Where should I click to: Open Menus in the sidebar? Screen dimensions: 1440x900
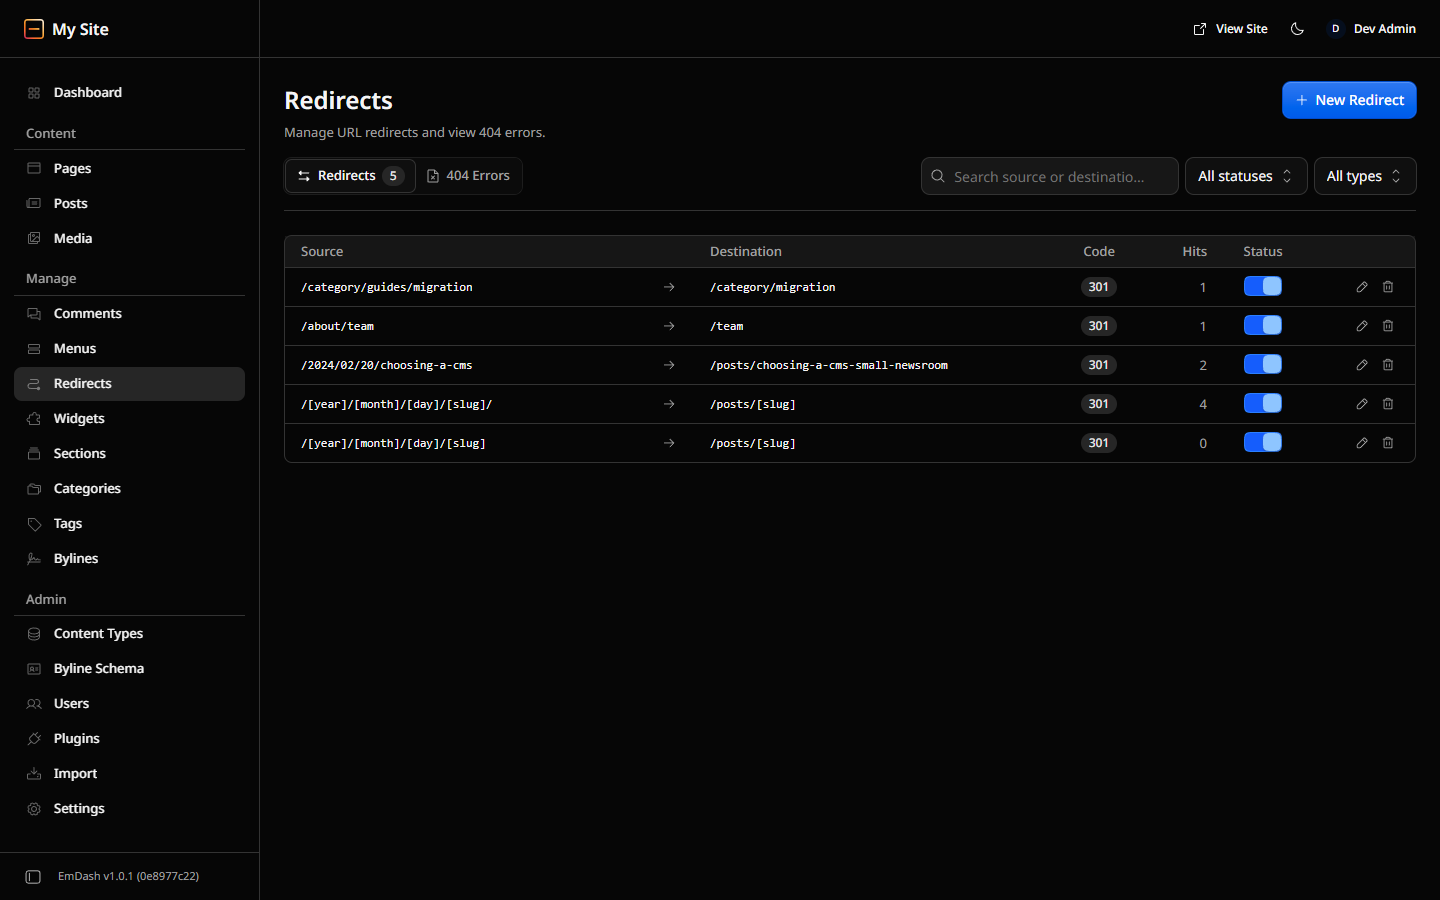[130, 349]
